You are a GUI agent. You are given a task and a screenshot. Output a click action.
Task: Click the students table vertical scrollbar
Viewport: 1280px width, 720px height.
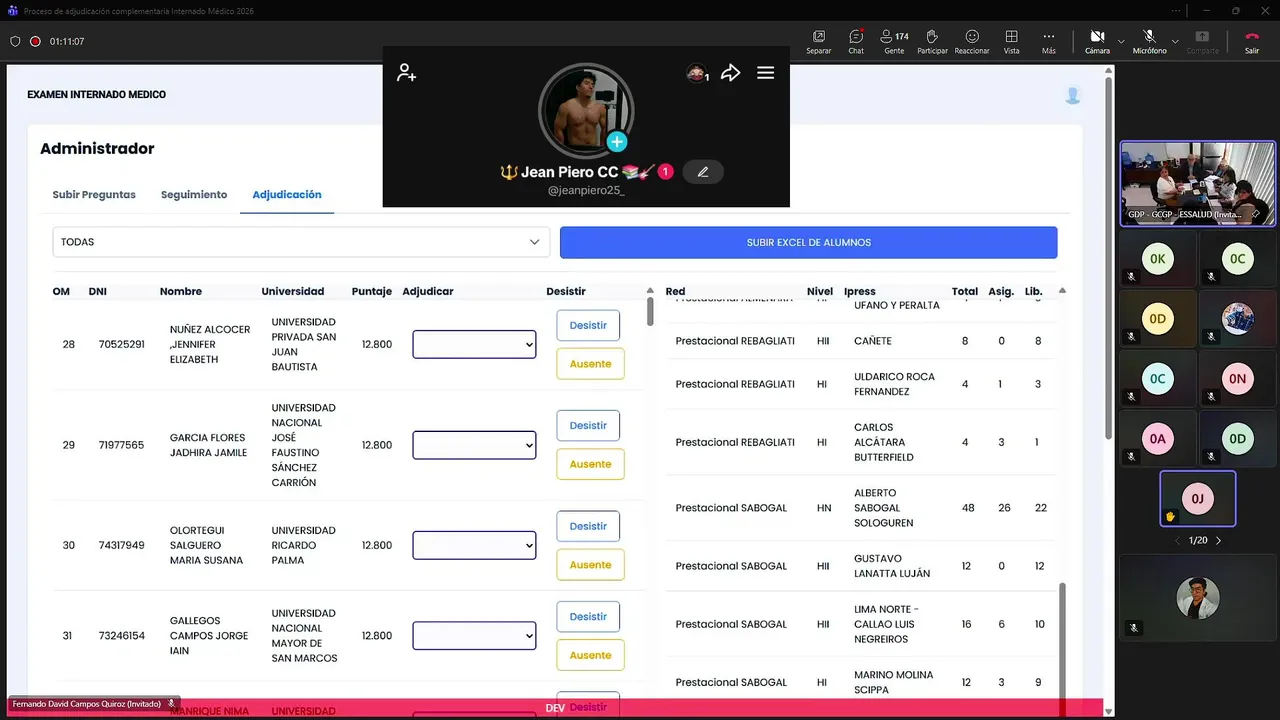click(650, 310)
